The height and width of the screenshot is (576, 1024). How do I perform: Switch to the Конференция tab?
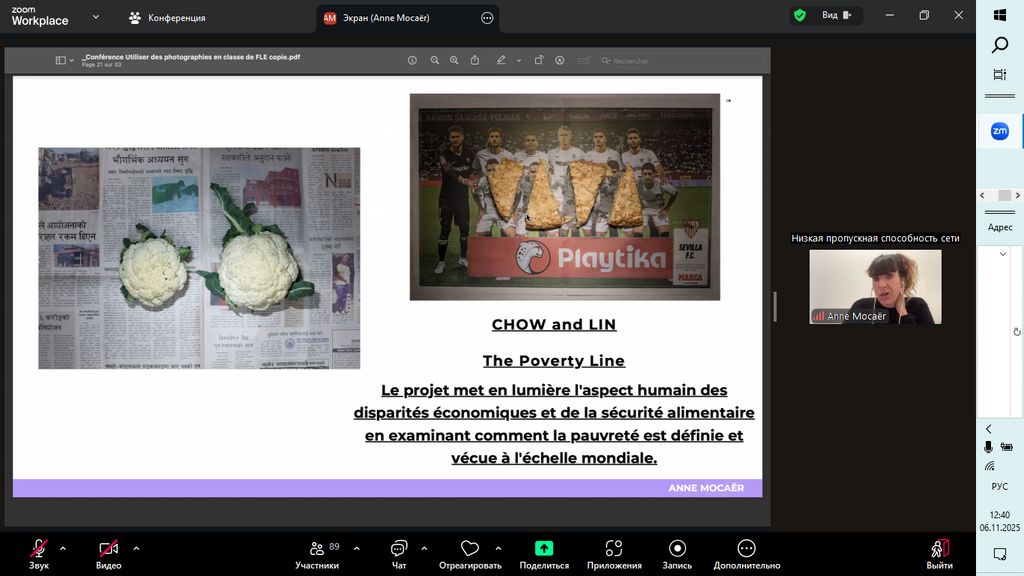click(x=167, y=18)
